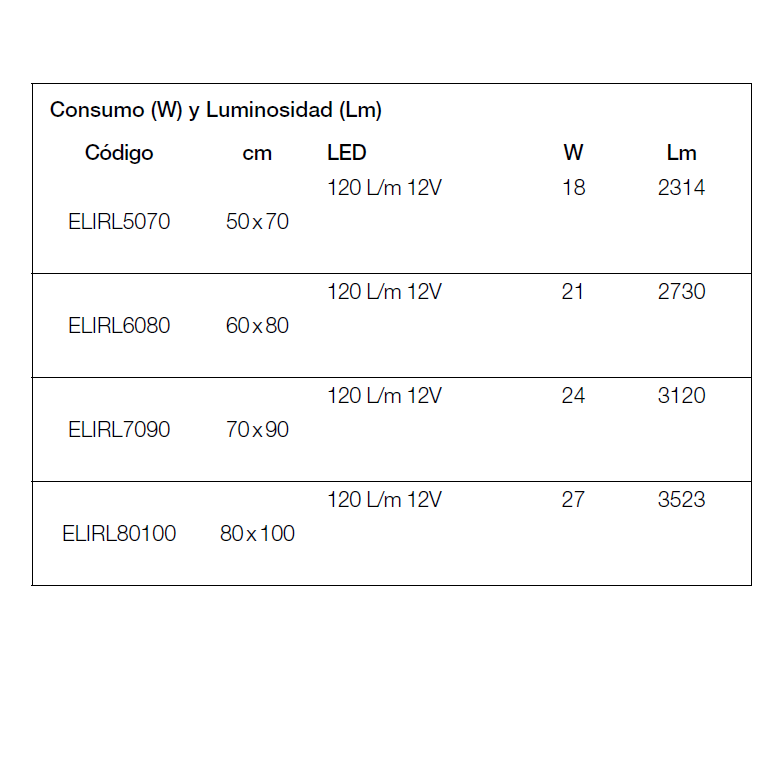Click product code ELIRL7090
The width and height of the screenshot is (779, 768).
119,430
